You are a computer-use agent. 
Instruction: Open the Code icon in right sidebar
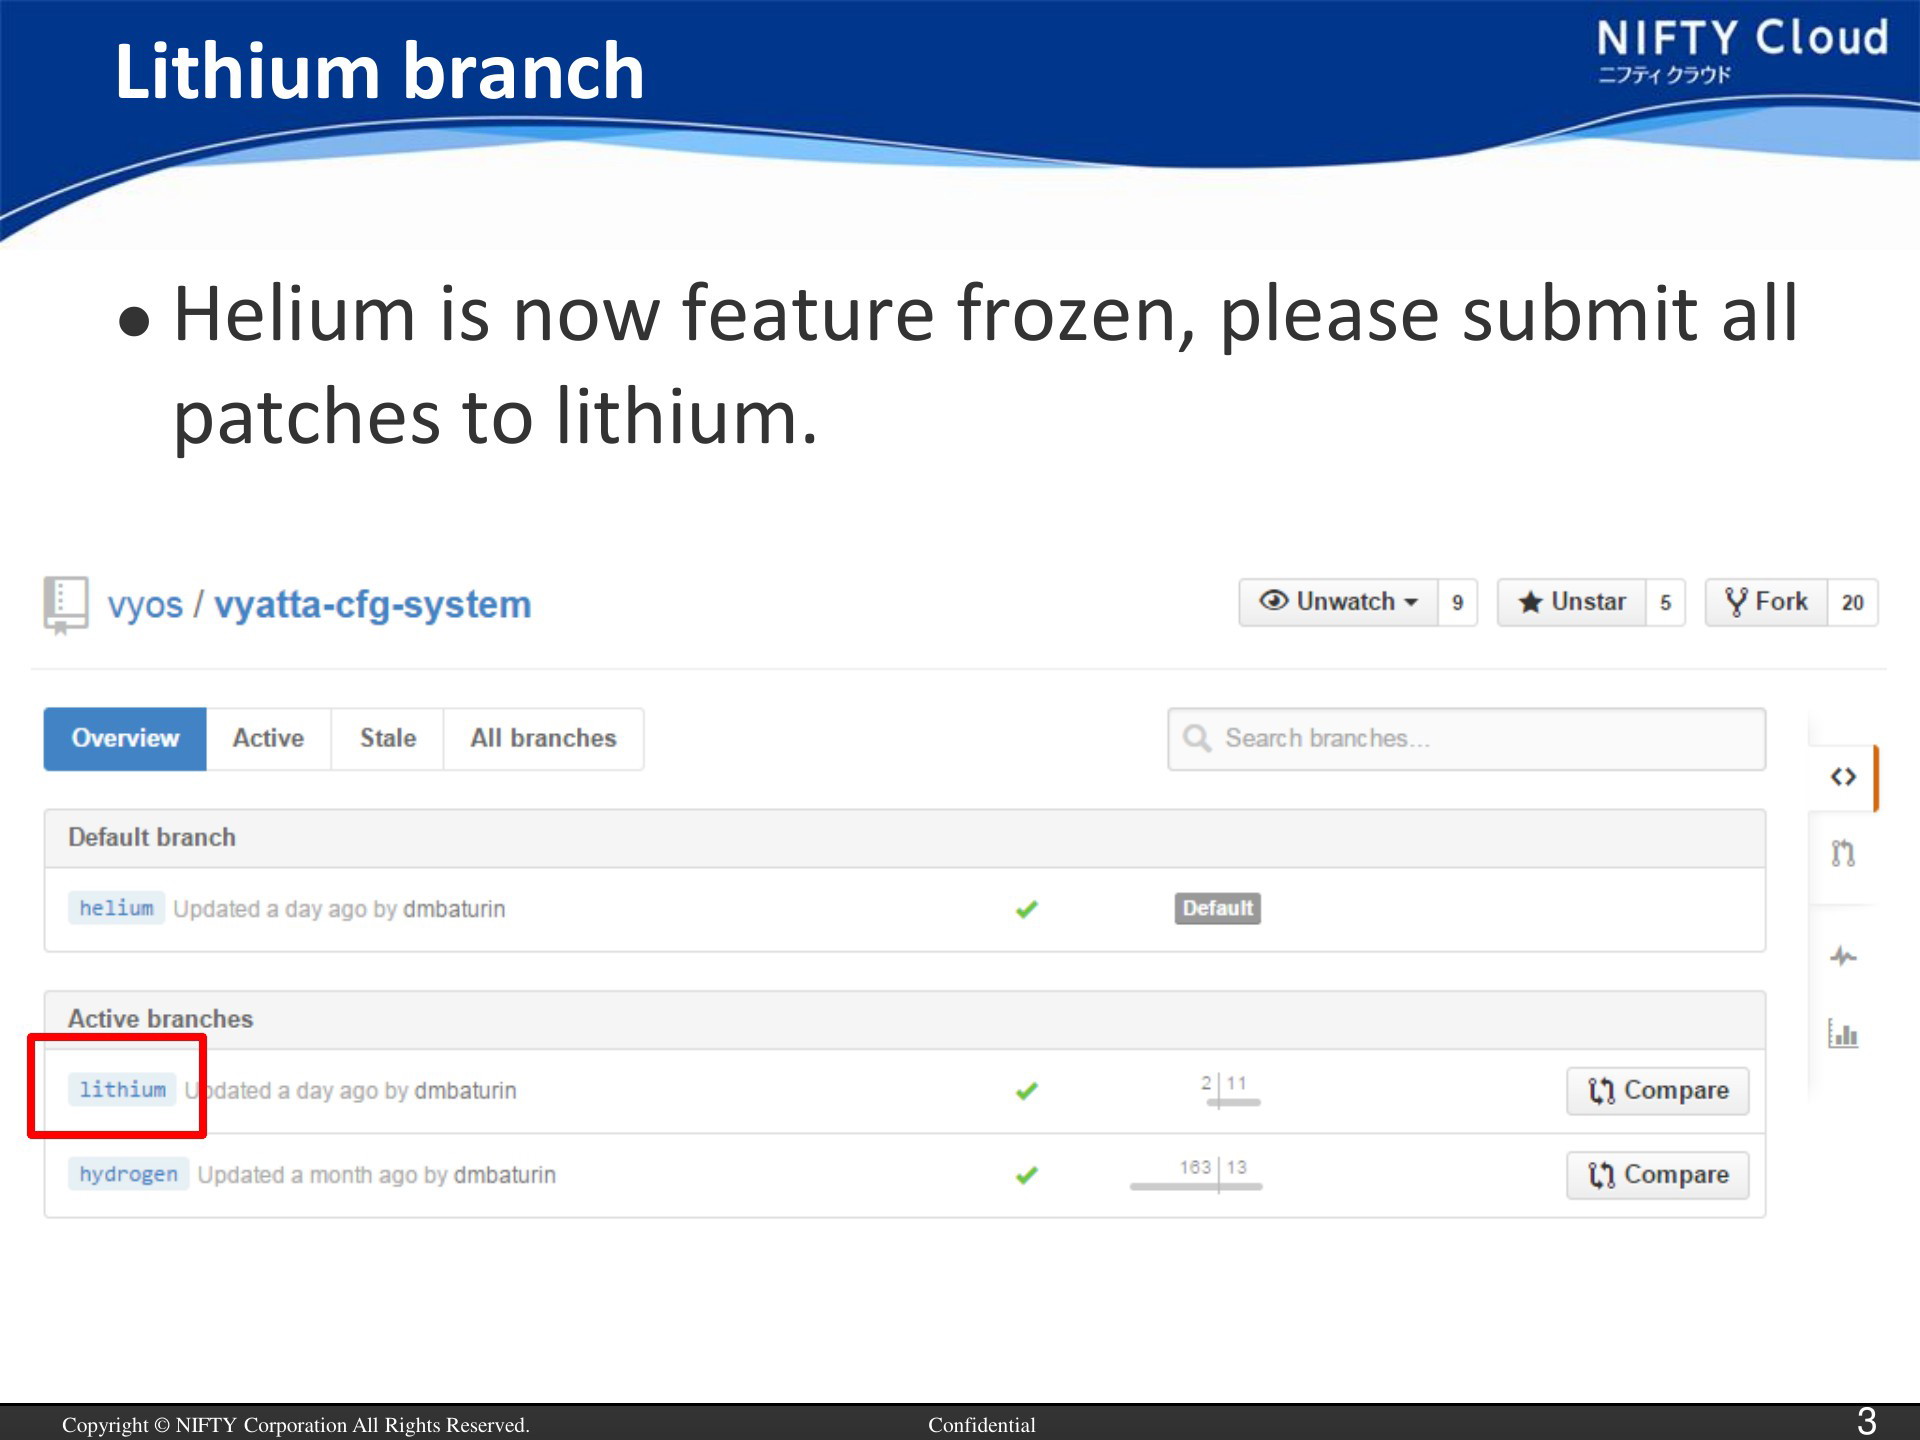(1843, 776)
